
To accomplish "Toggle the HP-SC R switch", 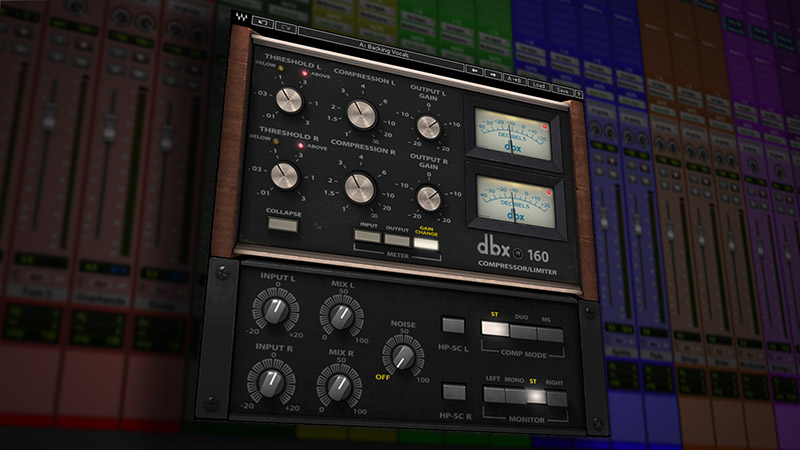I will 454,392.
